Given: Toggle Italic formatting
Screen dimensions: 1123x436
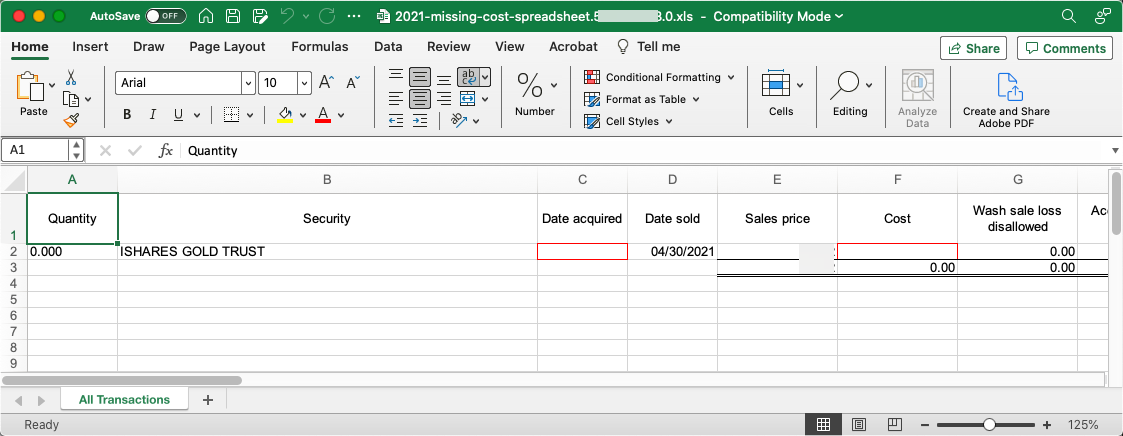Looking at the screenshot, I should (152, 115).
